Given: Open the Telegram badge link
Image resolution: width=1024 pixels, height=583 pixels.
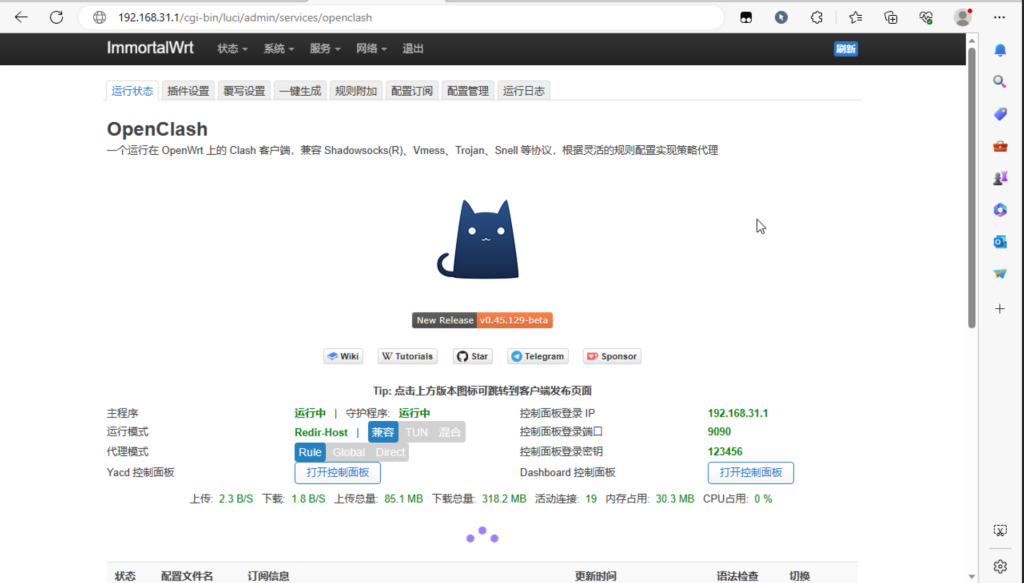Looking at the screenshot, I should [538, 356].
